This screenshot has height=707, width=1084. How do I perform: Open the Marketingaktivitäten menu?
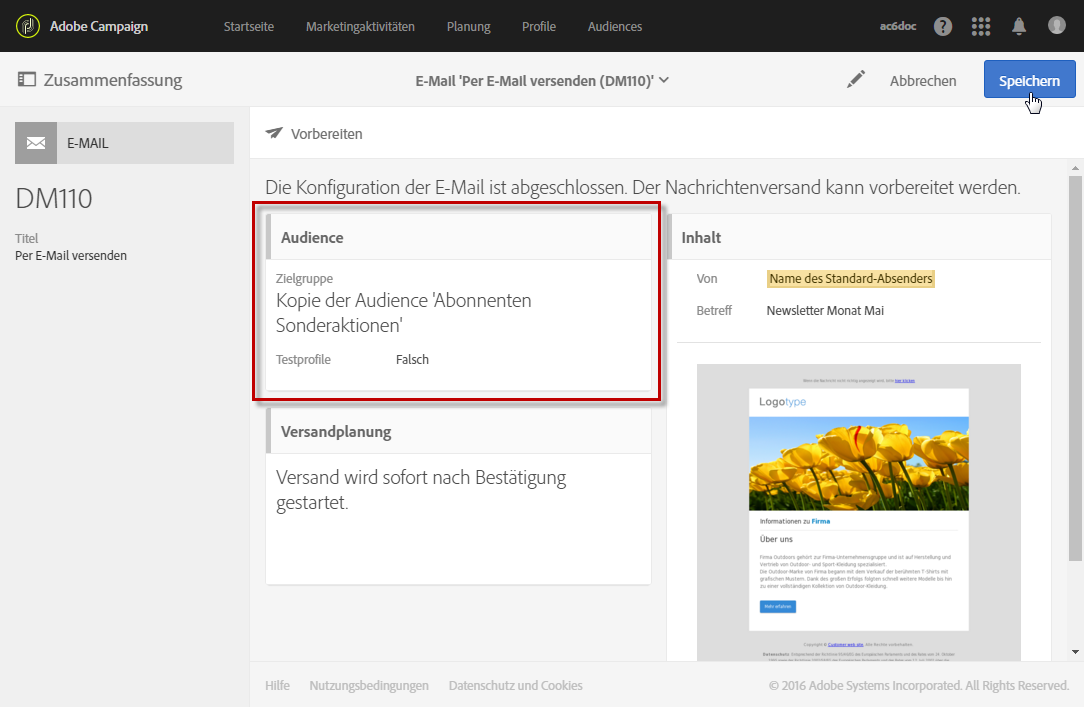[360, 26]
